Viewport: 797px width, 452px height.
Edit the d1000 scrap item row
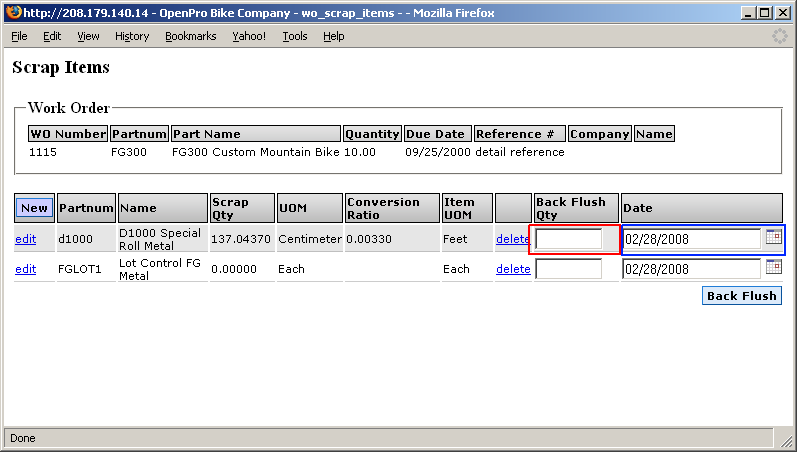click(x=25, y=239)
